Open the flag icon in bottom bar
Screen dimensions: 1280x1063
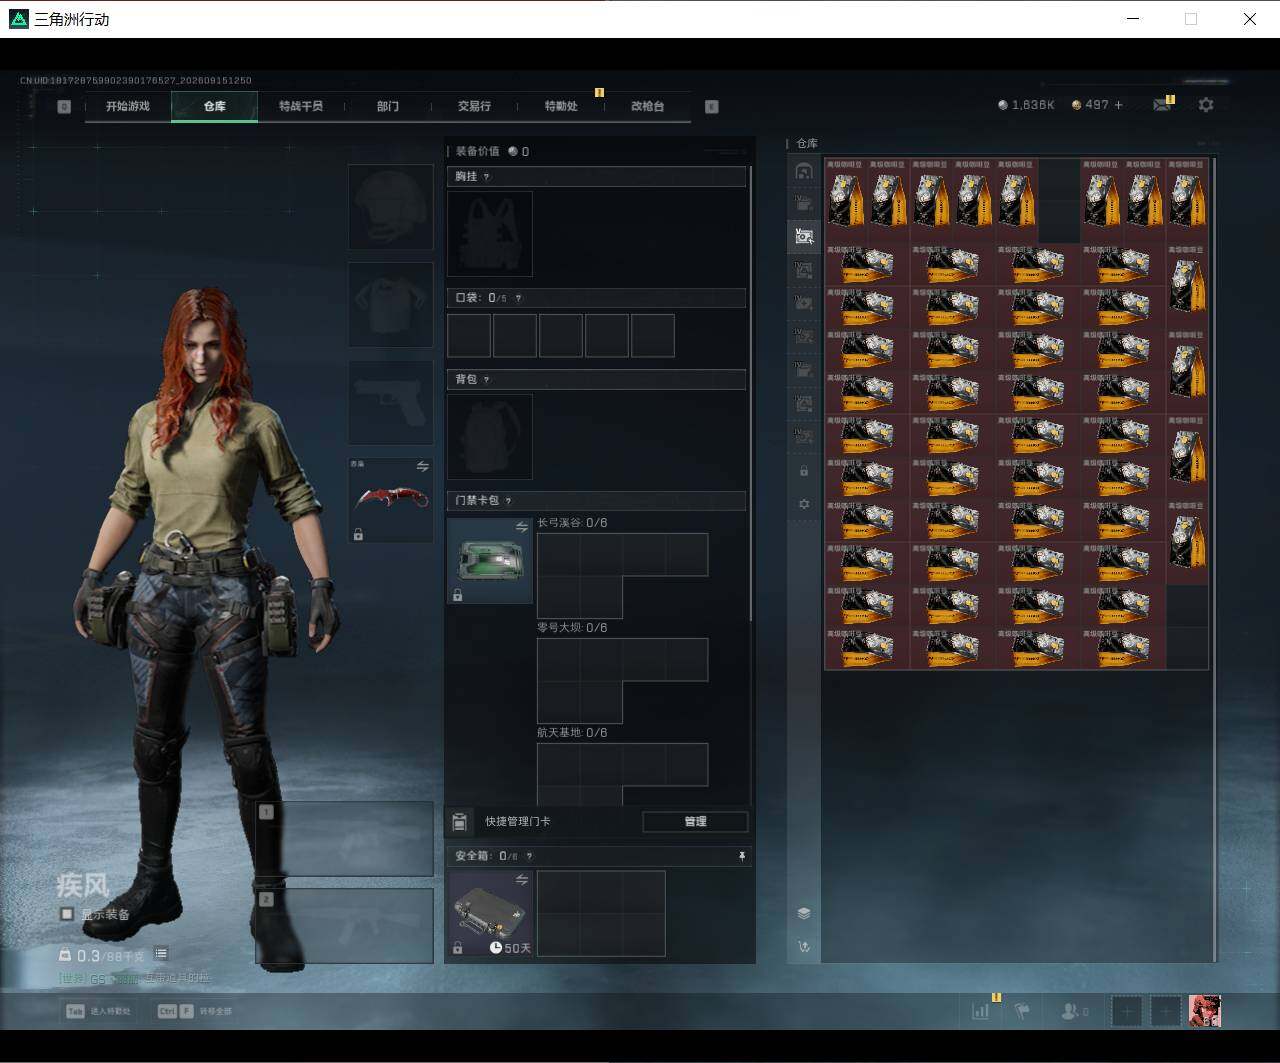pyautogui.click(x=1022, y=1011)
